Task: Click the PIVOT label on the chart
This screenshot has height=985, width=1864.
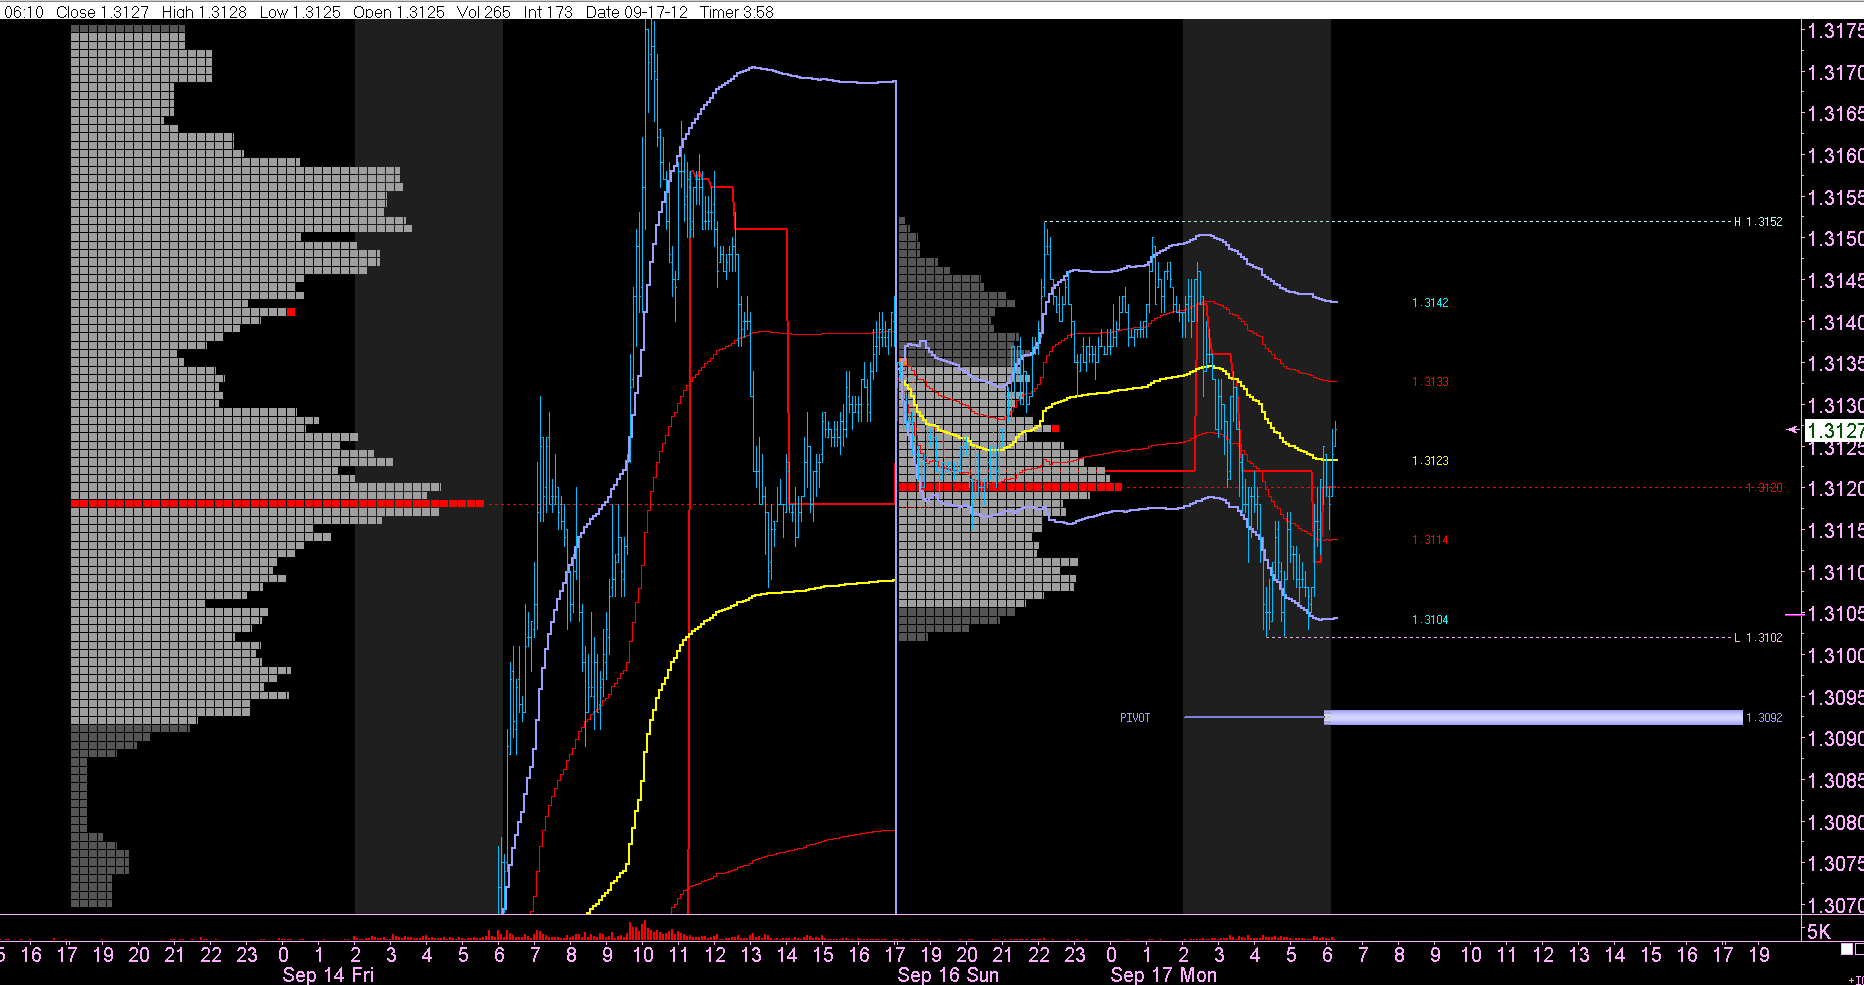Action: click(x=1135, y=718)
